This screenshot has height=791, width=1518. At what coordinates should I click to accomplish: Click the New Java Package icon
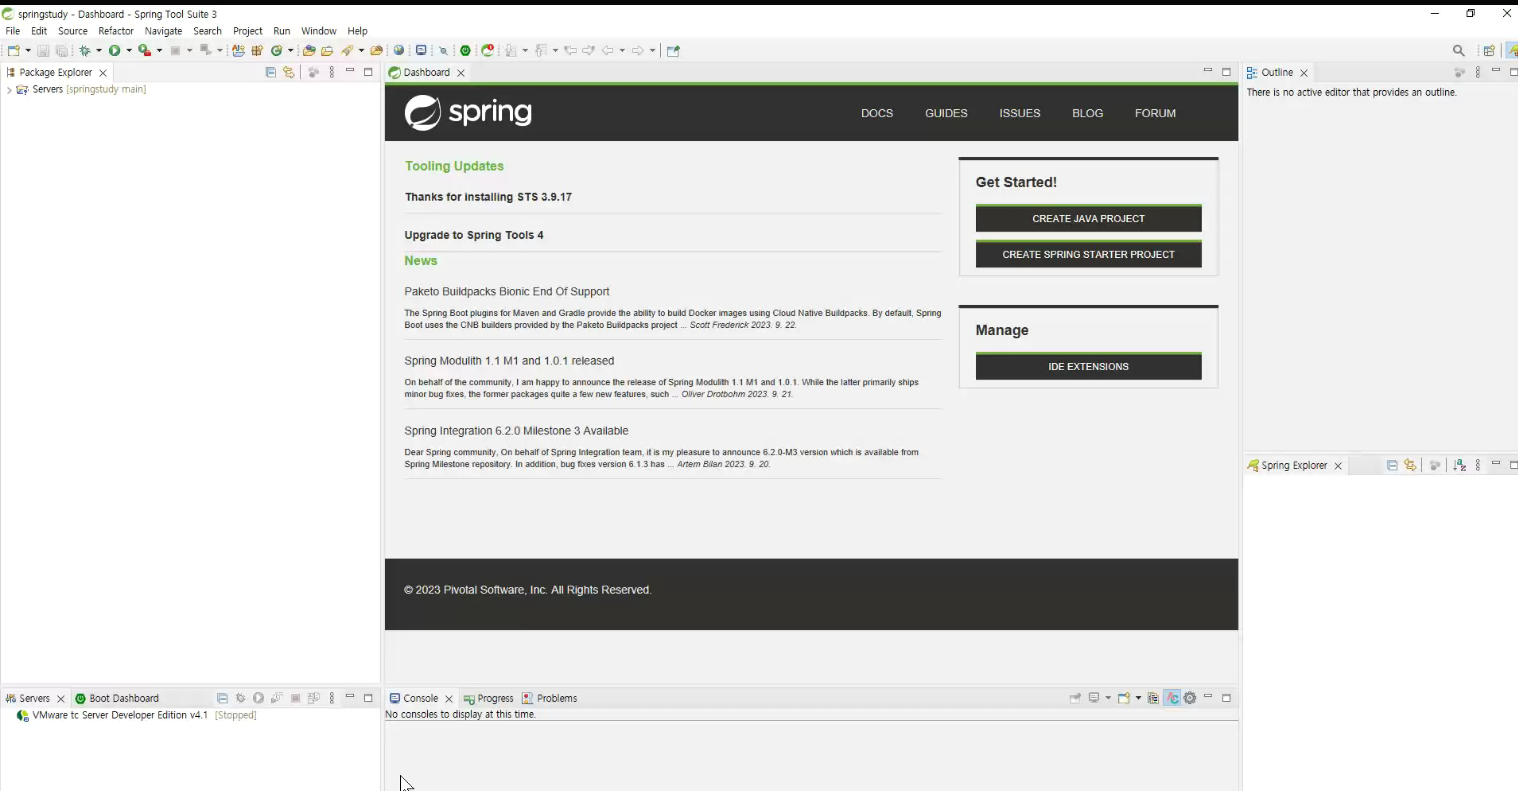point(257,50)
